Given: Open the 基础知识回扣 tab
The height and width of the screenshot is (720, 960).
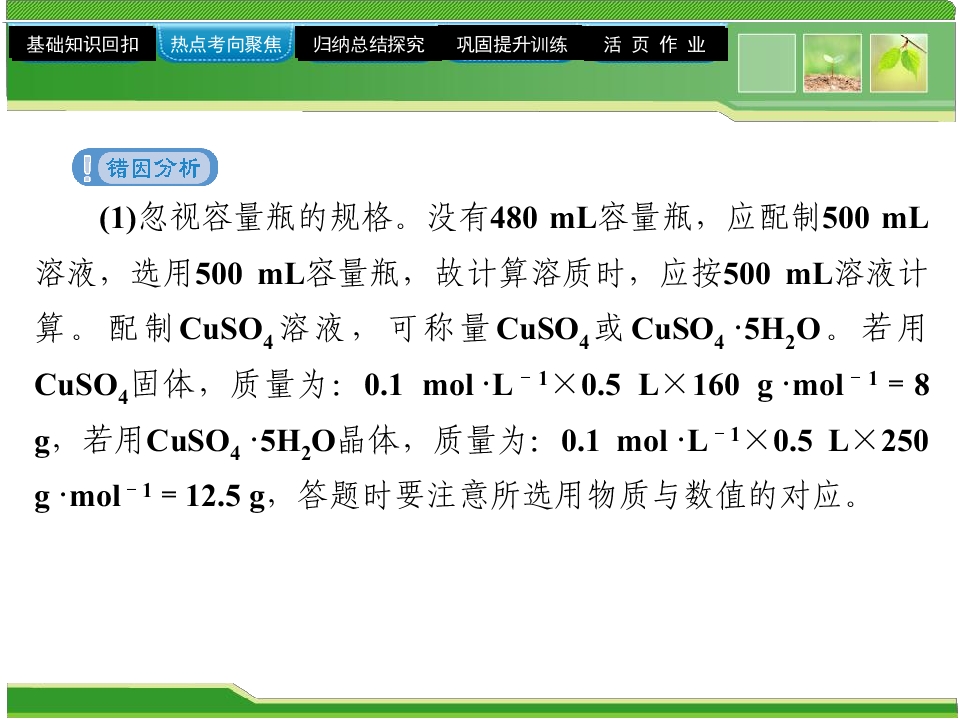Looking at the screenshot, I should [x=82, y=44].
